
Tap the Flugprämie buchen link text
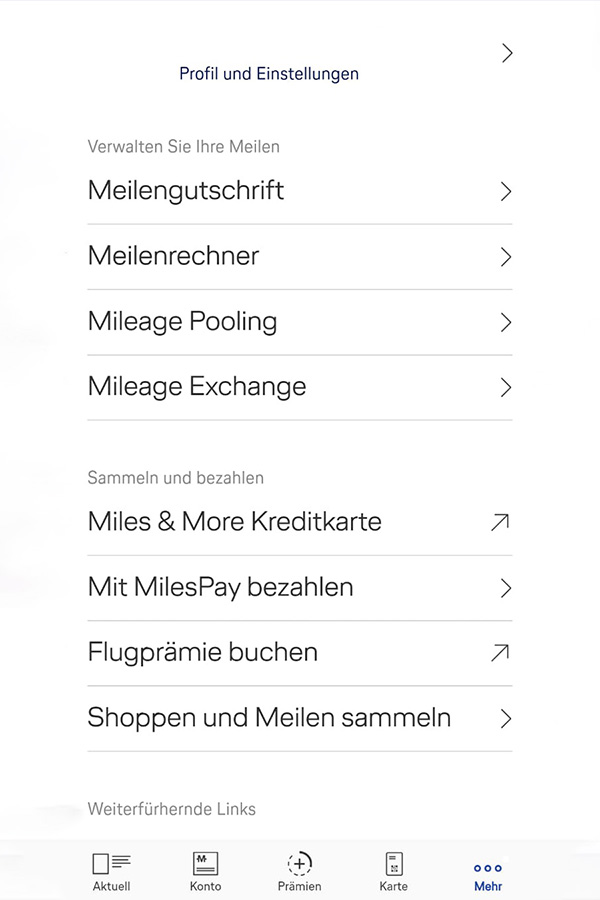202,652
